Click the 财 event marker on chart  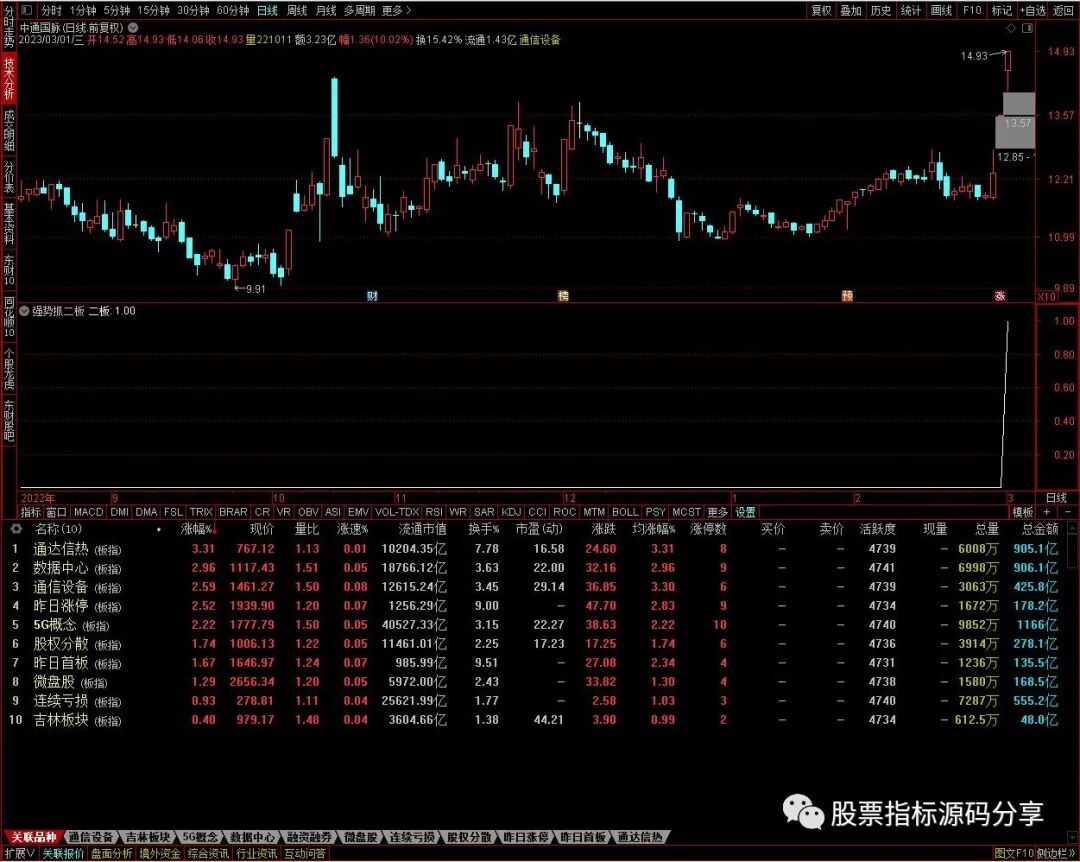372,296
